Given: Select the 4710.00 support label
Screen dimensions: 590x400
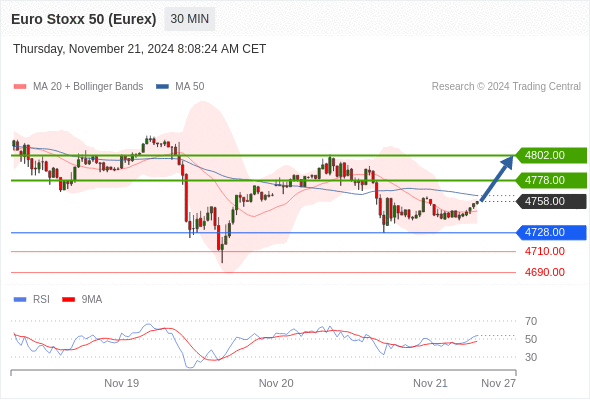Looking at the screenshot, I should coord(545,251).
